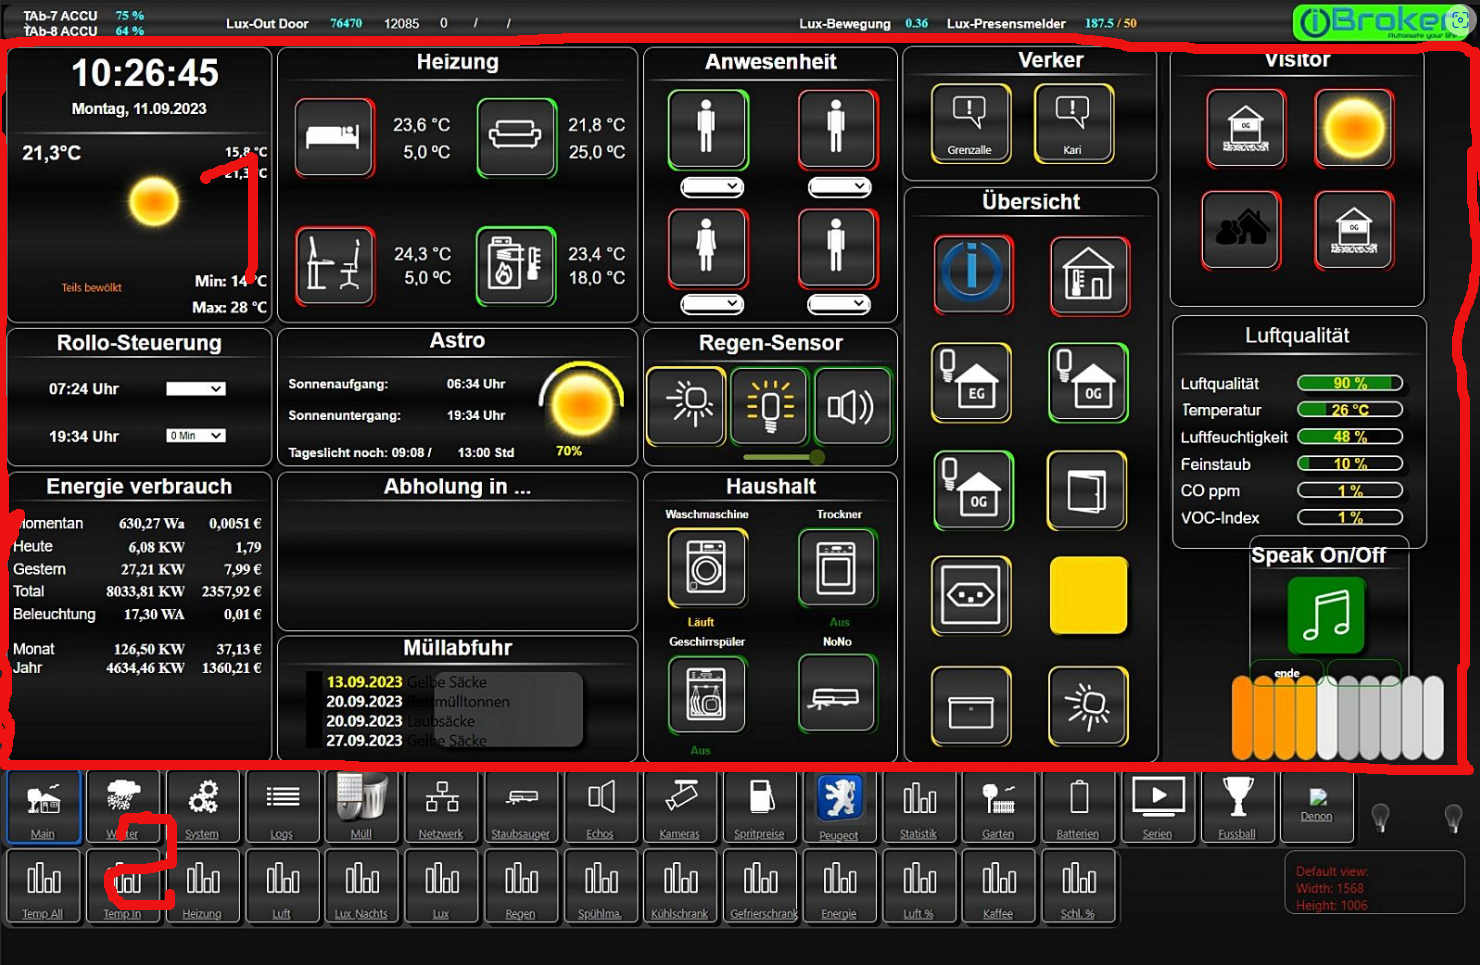Switch to the Main view tab

pos(43,806)
